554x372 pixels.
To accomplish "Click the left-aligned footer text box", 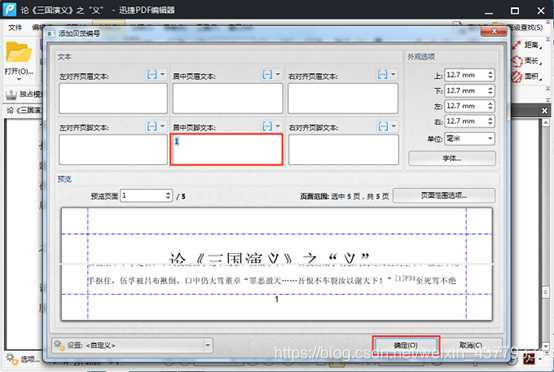I will [113, 149].
